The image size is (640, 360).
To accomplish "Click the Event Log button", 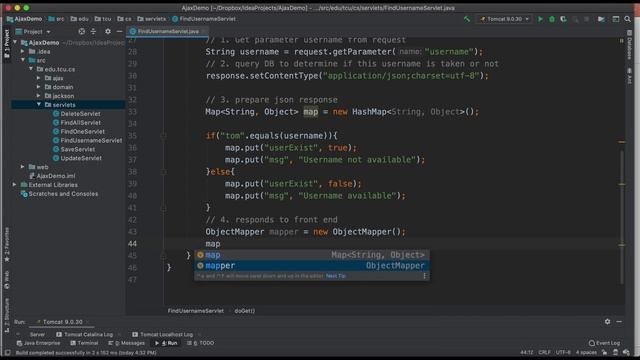I will point(604,343).
